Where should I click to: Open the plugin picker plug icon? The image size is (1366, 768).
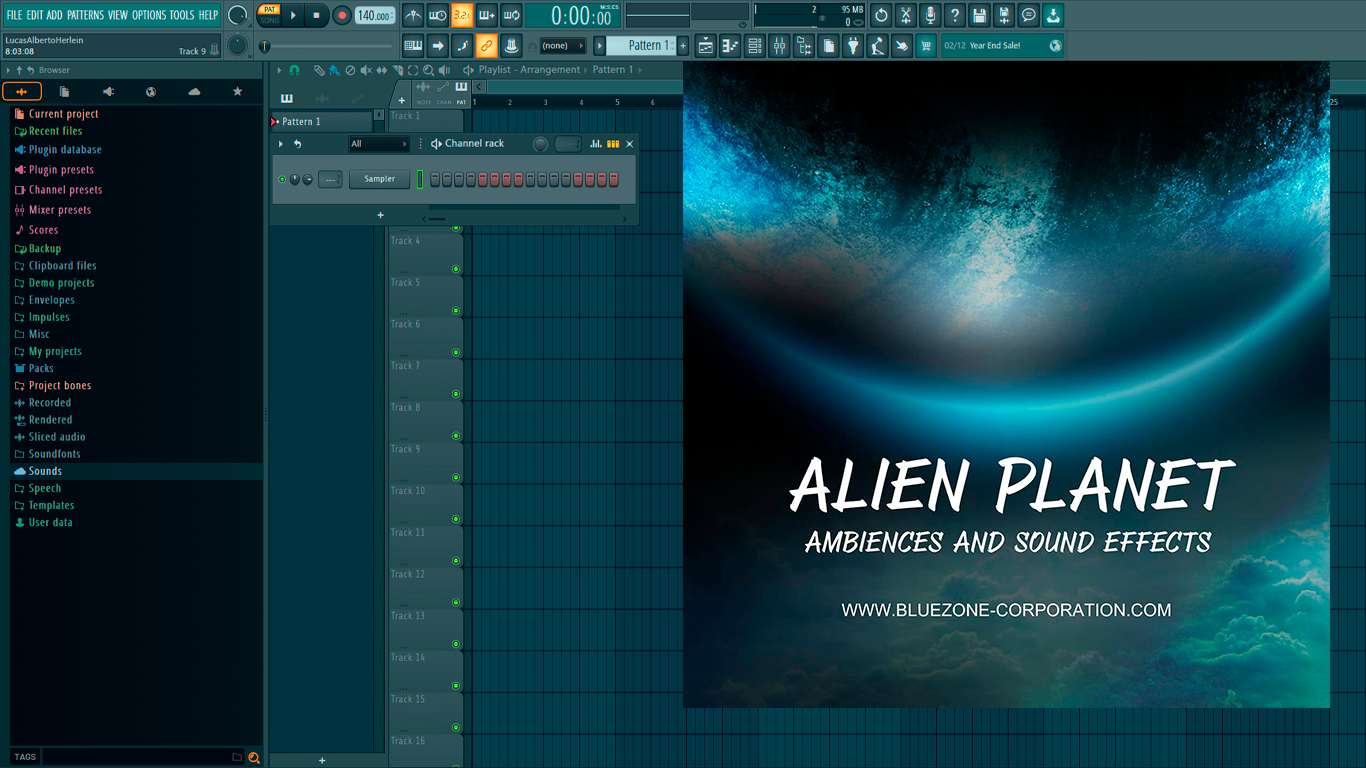(x=853, y=45)
